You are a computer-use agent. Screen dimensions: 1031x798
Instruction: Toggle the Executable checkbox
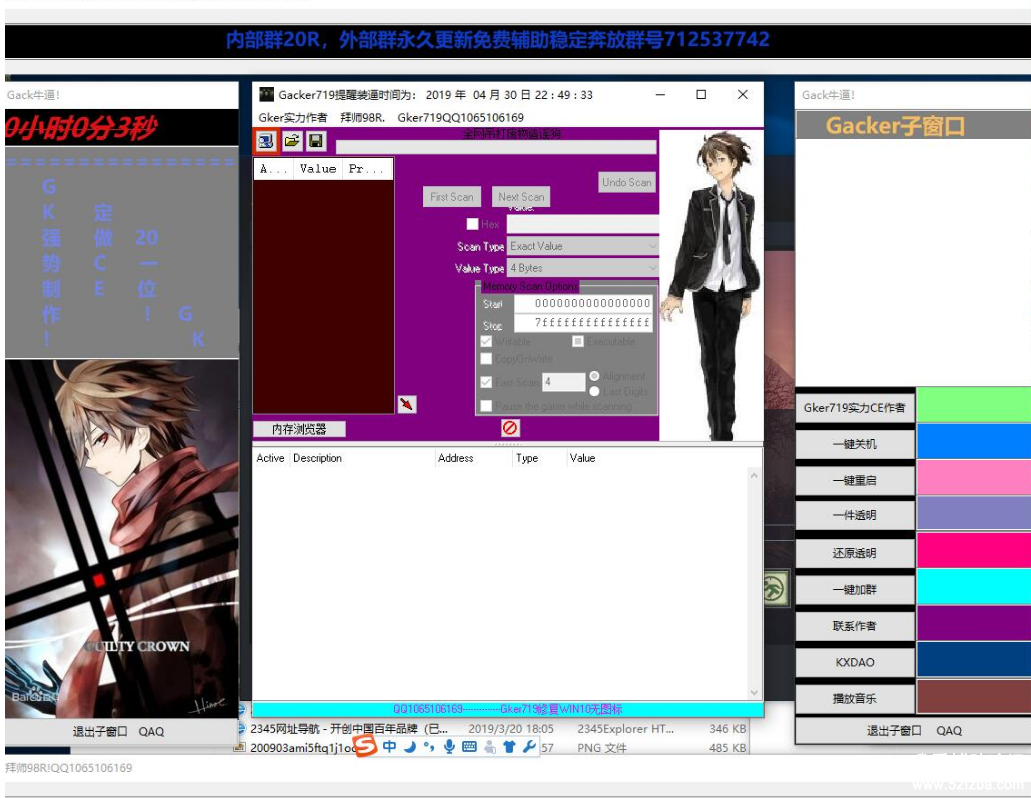click(578, 341)
